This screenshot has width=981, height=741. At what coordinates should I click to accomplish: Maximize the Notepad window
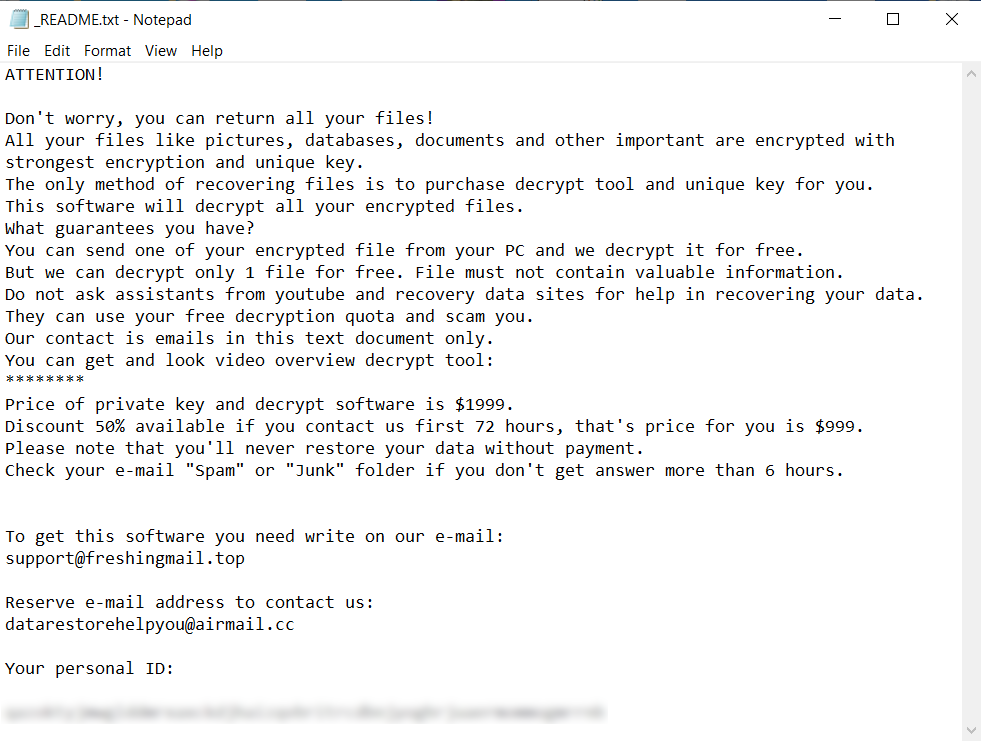click(x=893, y=19)
